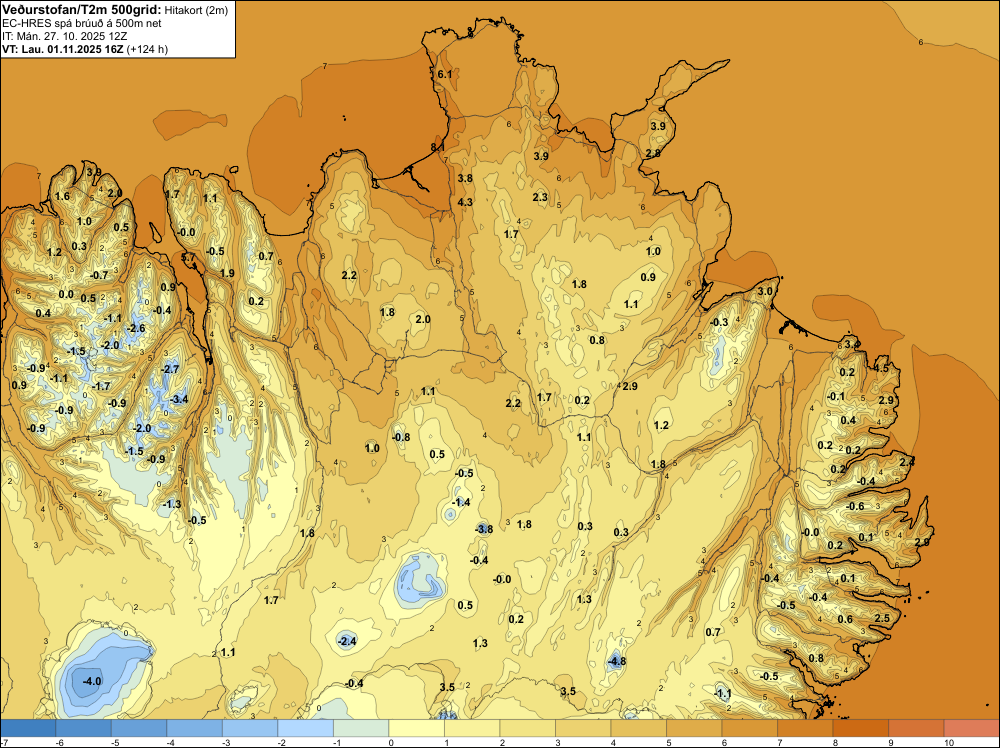Select the 2.5 temperature value
This screenshot has height=748, width=1000.
click(882, 618)
